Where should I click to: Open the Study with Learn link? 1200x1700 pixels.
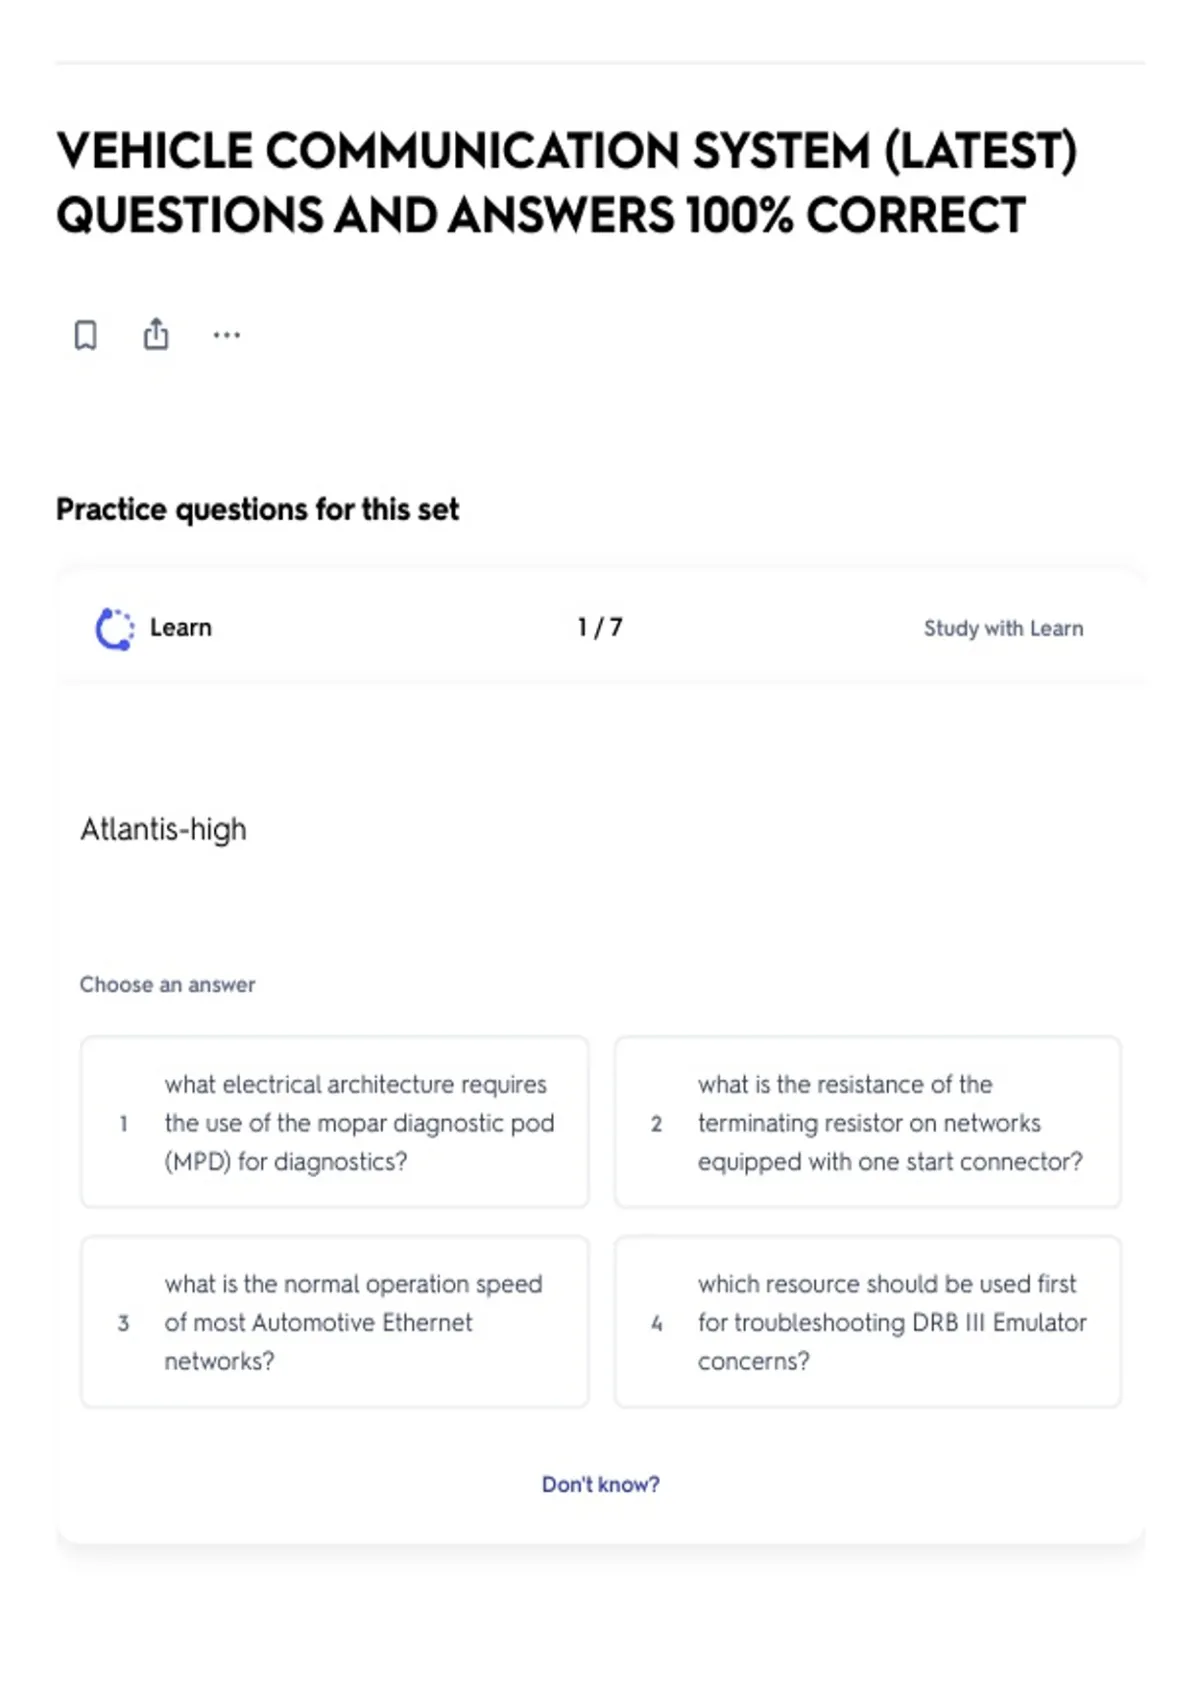[1003, 628]
